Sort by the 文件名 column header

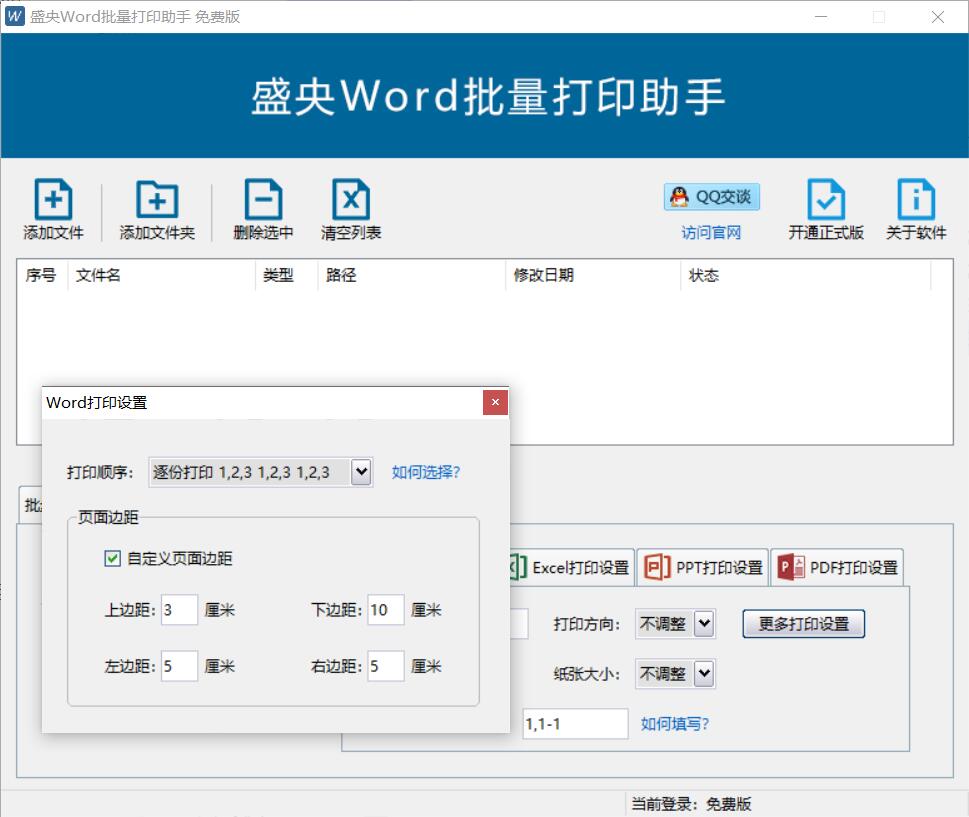point(162,275)
